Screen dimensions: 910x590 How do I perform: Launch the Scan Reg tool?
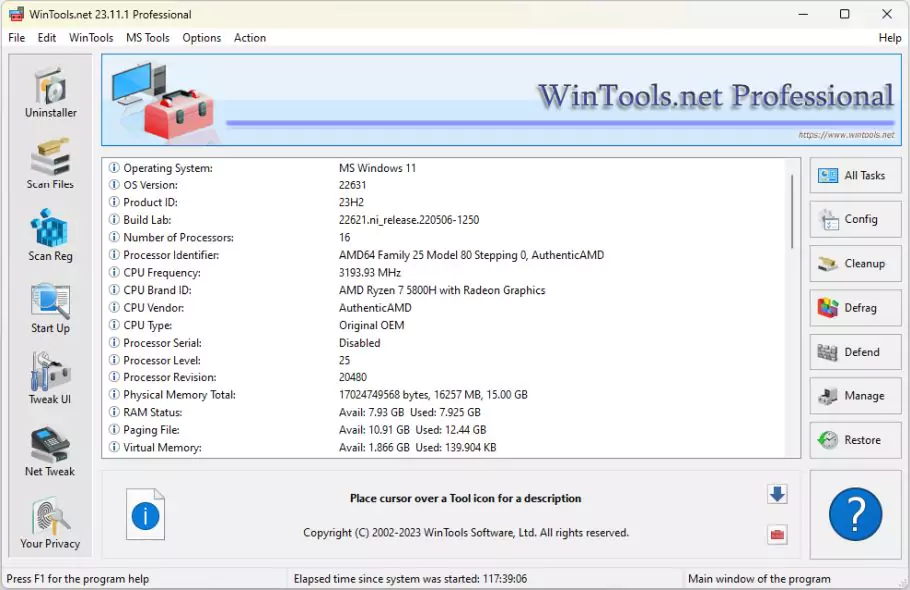(50, 234)
